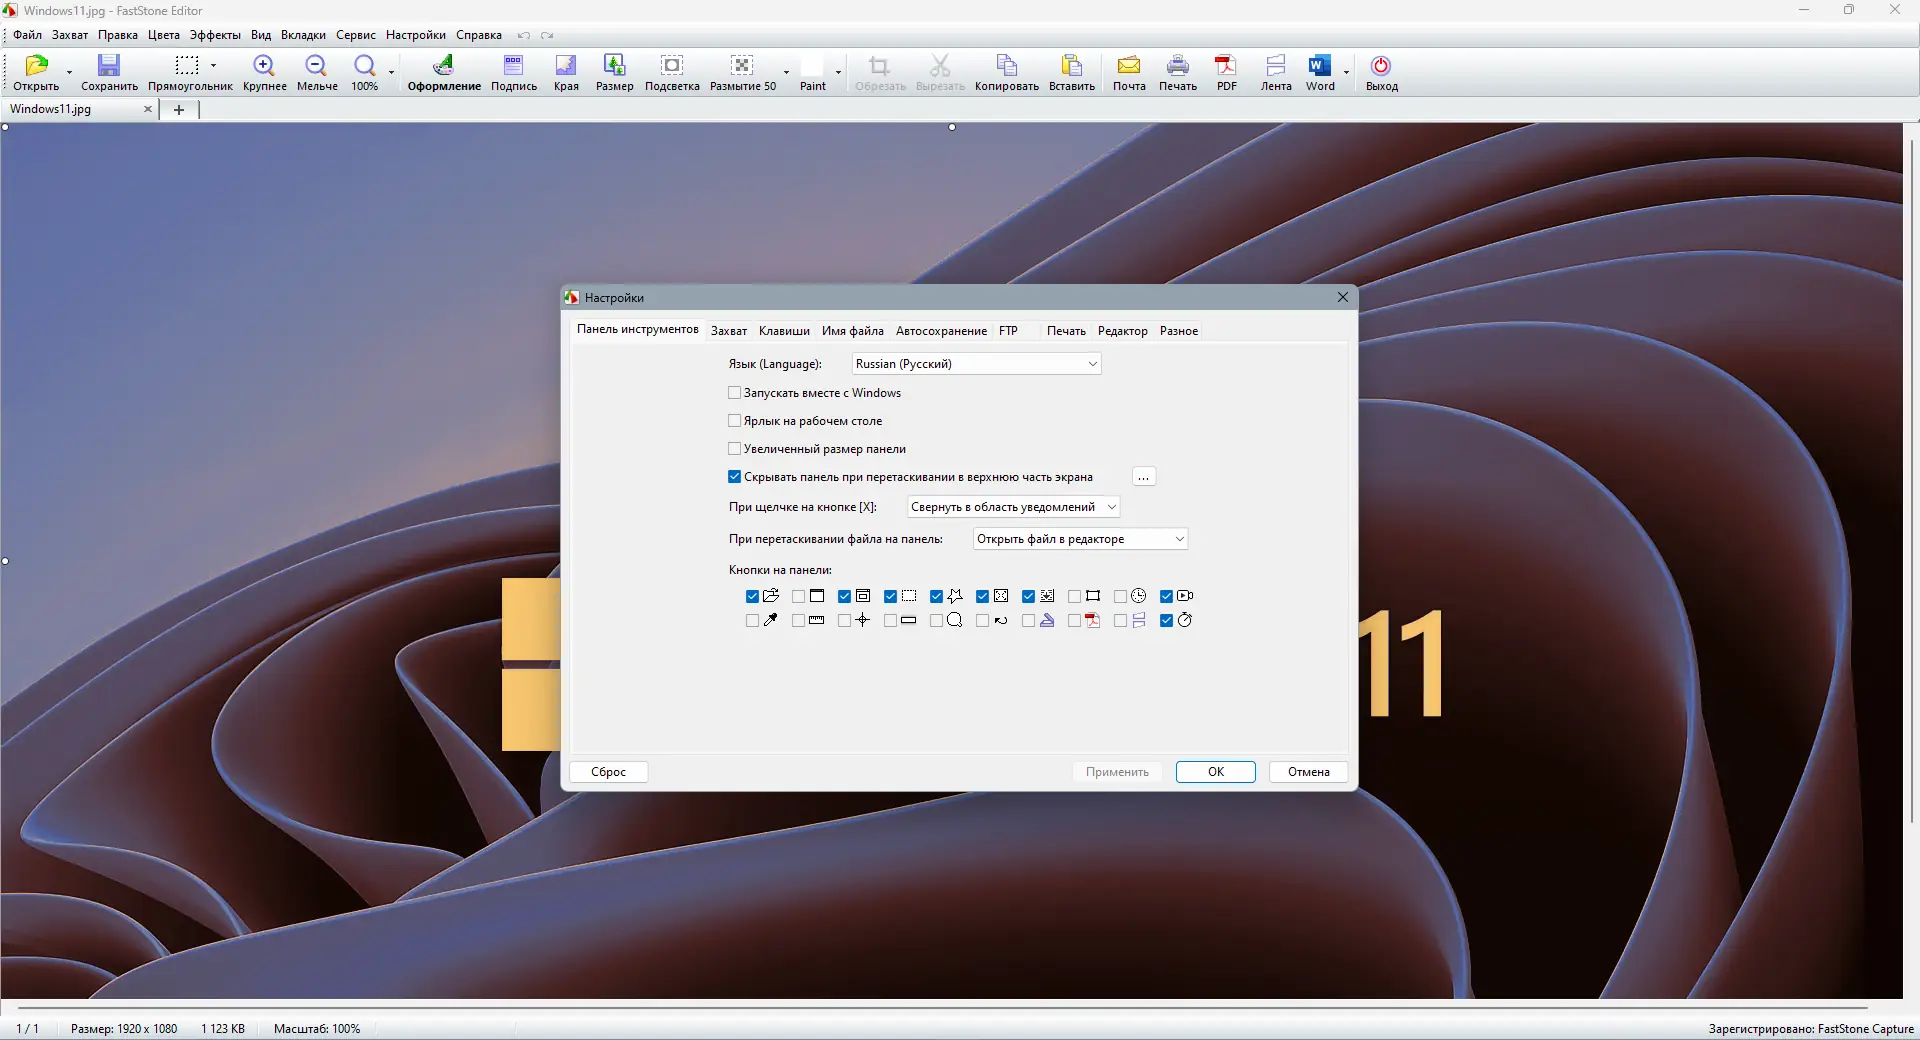The width and height of the screenshot is (1920, 1040).
Task: Click the Вставить toolbar icon
Action: click(x=1072, y=72)
